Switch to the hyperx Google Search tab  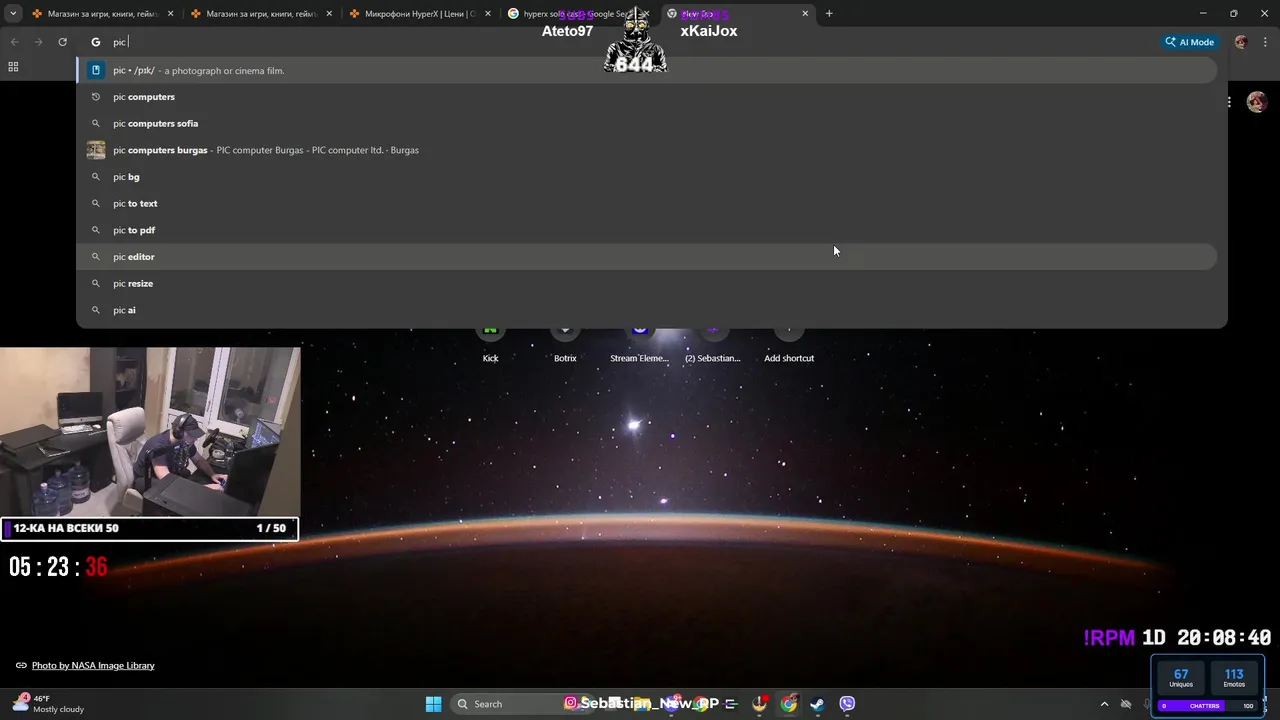tap(577, 14)
